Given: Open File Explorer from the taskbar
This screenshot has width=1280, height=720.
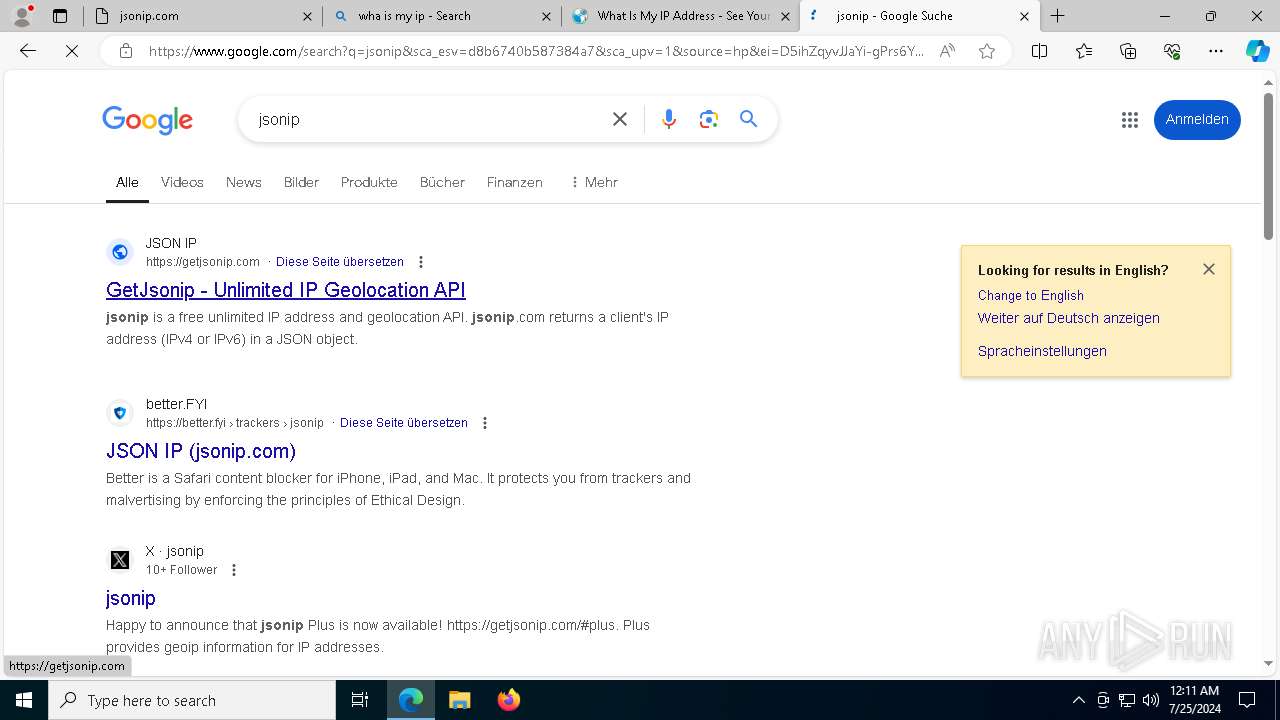Looking at the screenshot, I should tap(459, 700).
